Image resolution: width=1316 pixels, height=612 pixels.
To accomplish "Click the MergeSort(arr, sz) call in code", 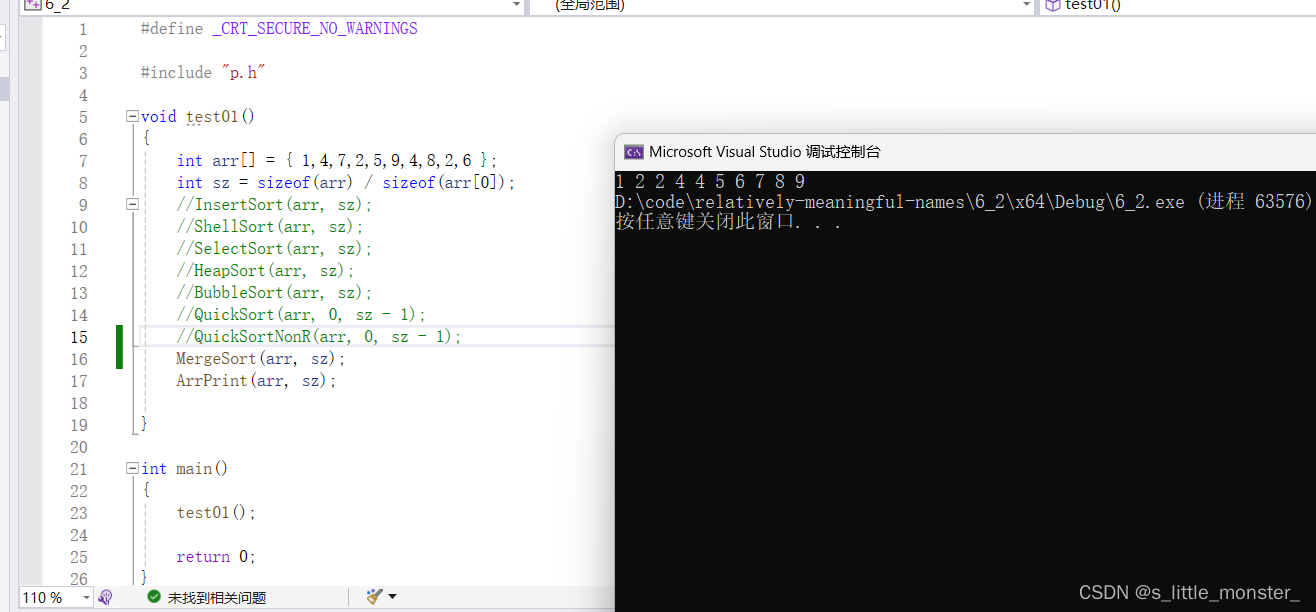I will [x=260, y=359].
